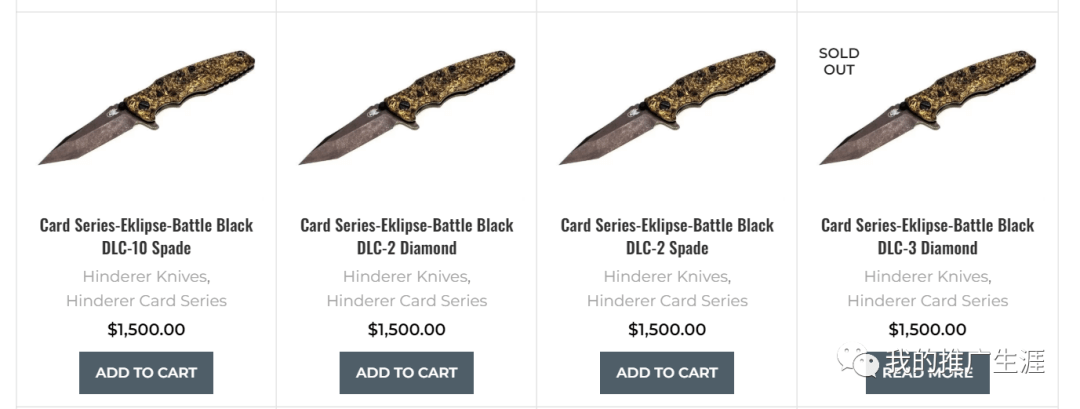The width and height of the screenshot is (1080, 409).
Task: Visit Hinderer Knives category under DLC-2 Diamond
Action: (405, 277)
